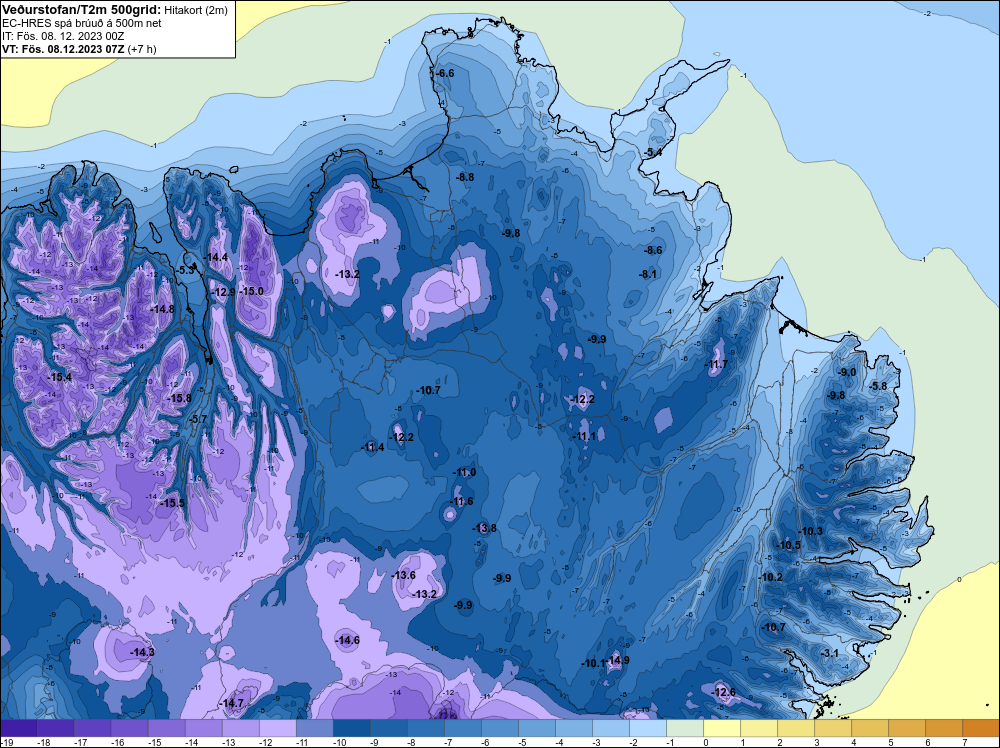Select the -10.2 temperature reading
This screenshot has width=1000, height=748.
pos(771,577)
